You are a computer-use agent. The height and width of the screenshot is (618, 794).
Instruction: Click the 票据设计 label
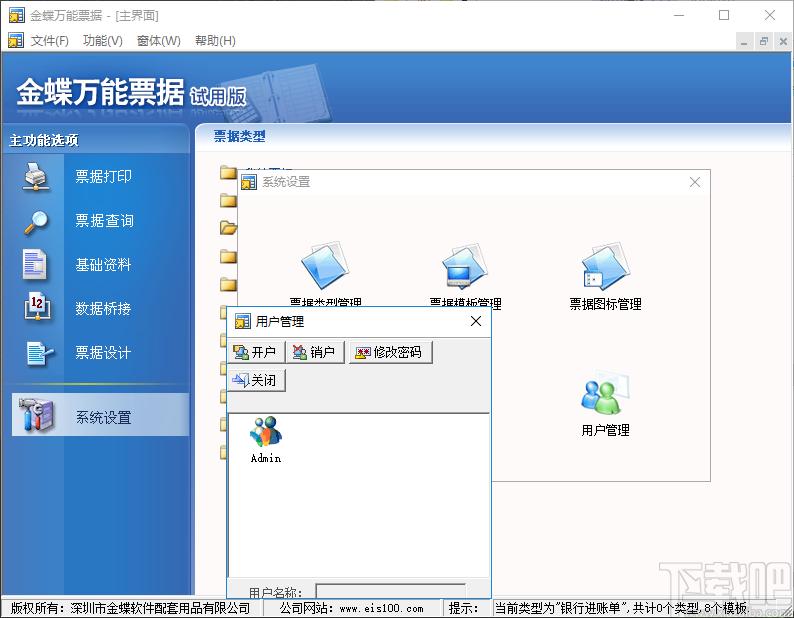point(103,353)
